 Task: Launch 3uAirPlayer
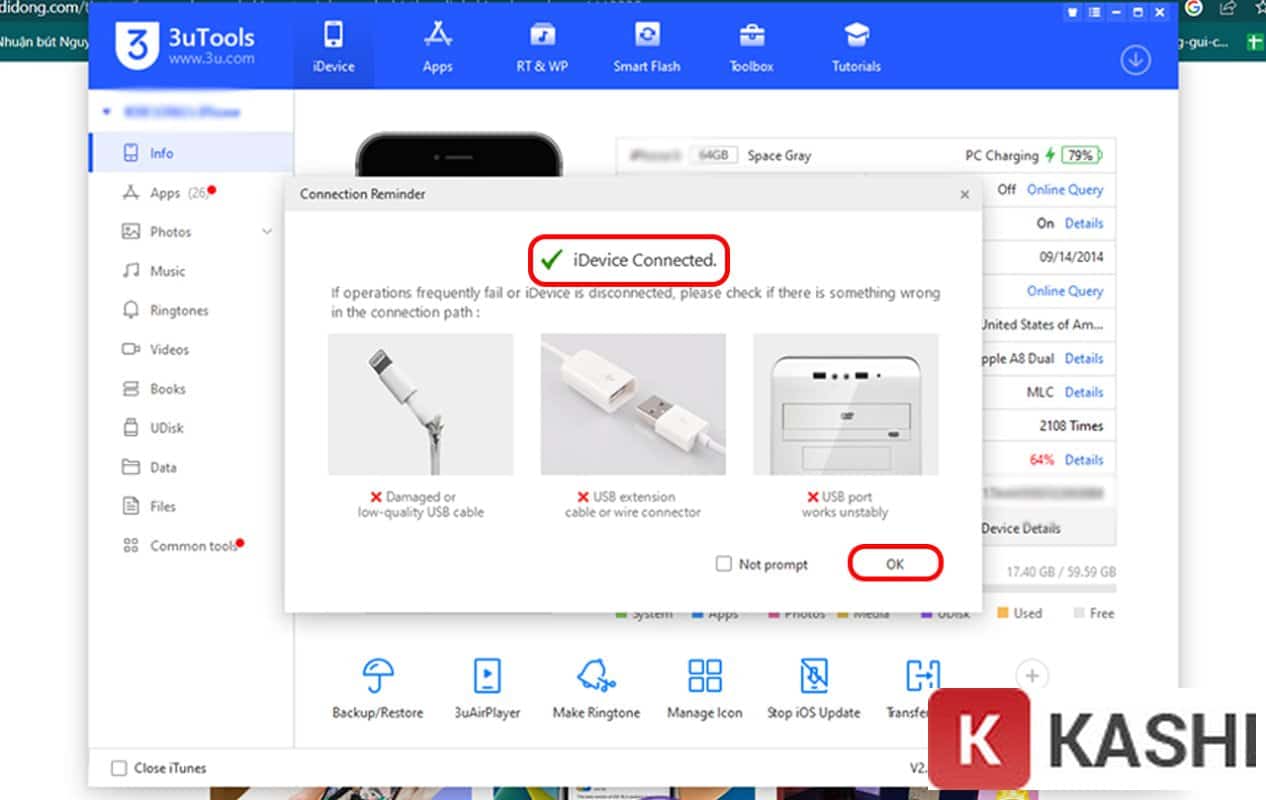pyautogui.click(x=487, y=685)
